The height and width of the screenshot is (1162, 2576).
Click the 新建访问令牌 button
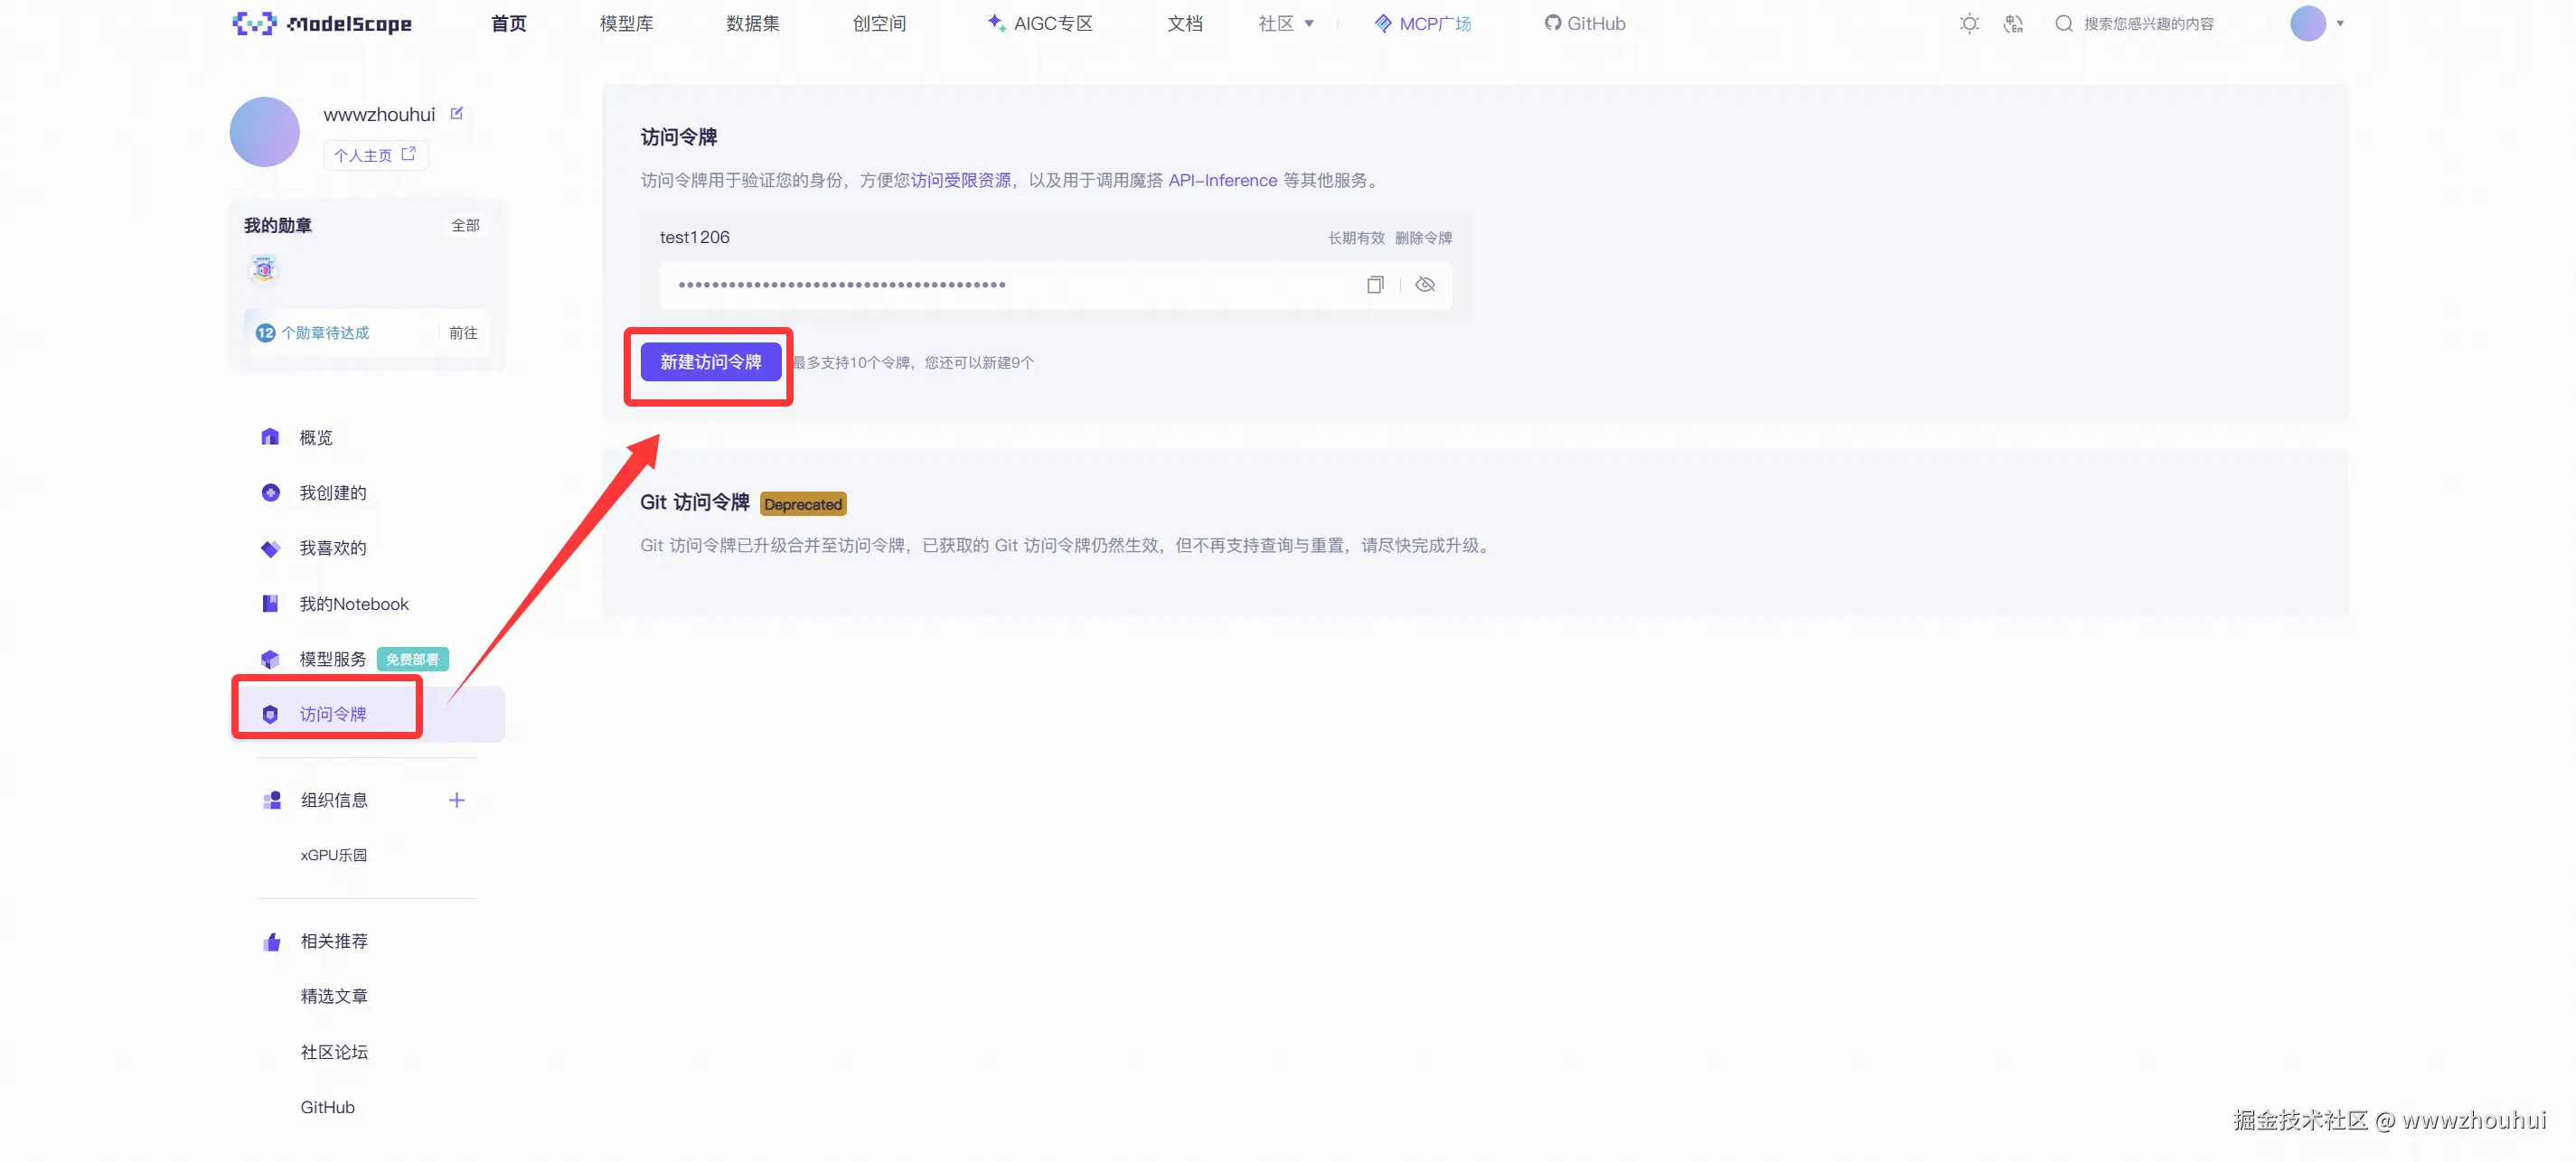(710, 361)
